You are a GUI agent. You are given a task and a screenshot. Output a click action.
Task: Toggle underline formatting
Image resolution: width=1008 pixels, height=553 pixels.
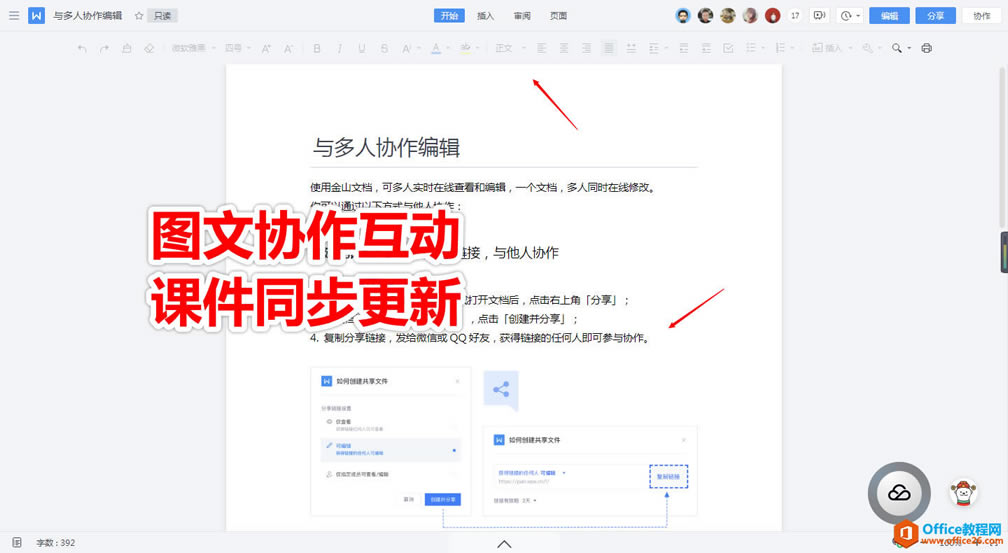coord(362,48)
